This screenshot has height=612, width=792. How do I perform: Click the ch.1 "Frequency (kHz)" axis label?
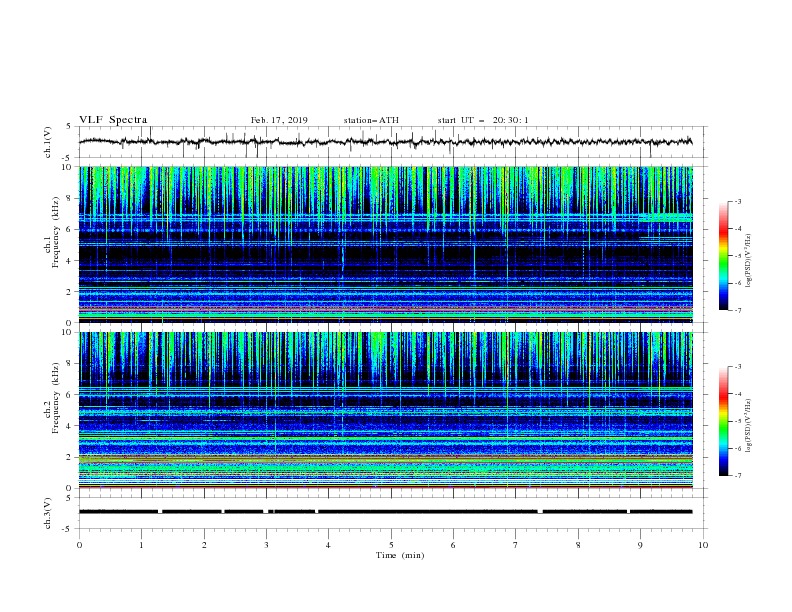pyautogui.click(x=56, y=231)
